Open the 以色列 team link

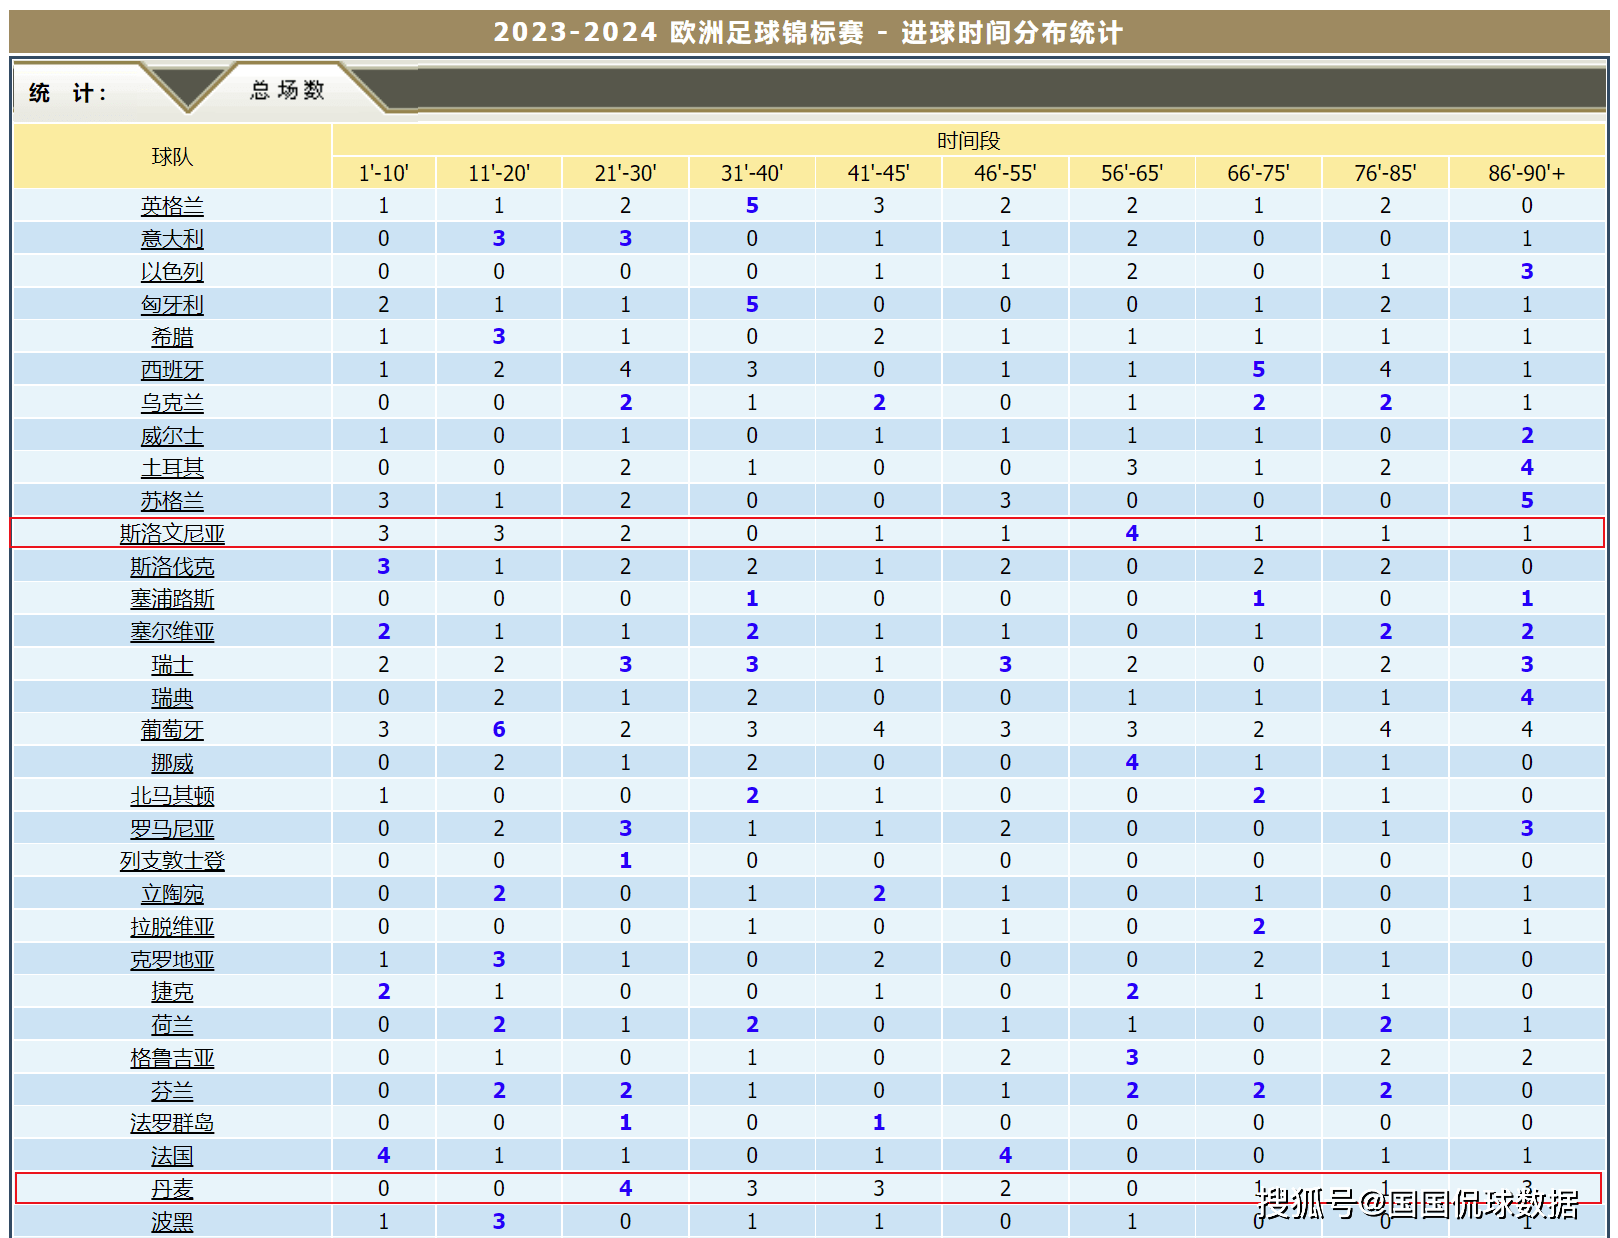[172, 272]
